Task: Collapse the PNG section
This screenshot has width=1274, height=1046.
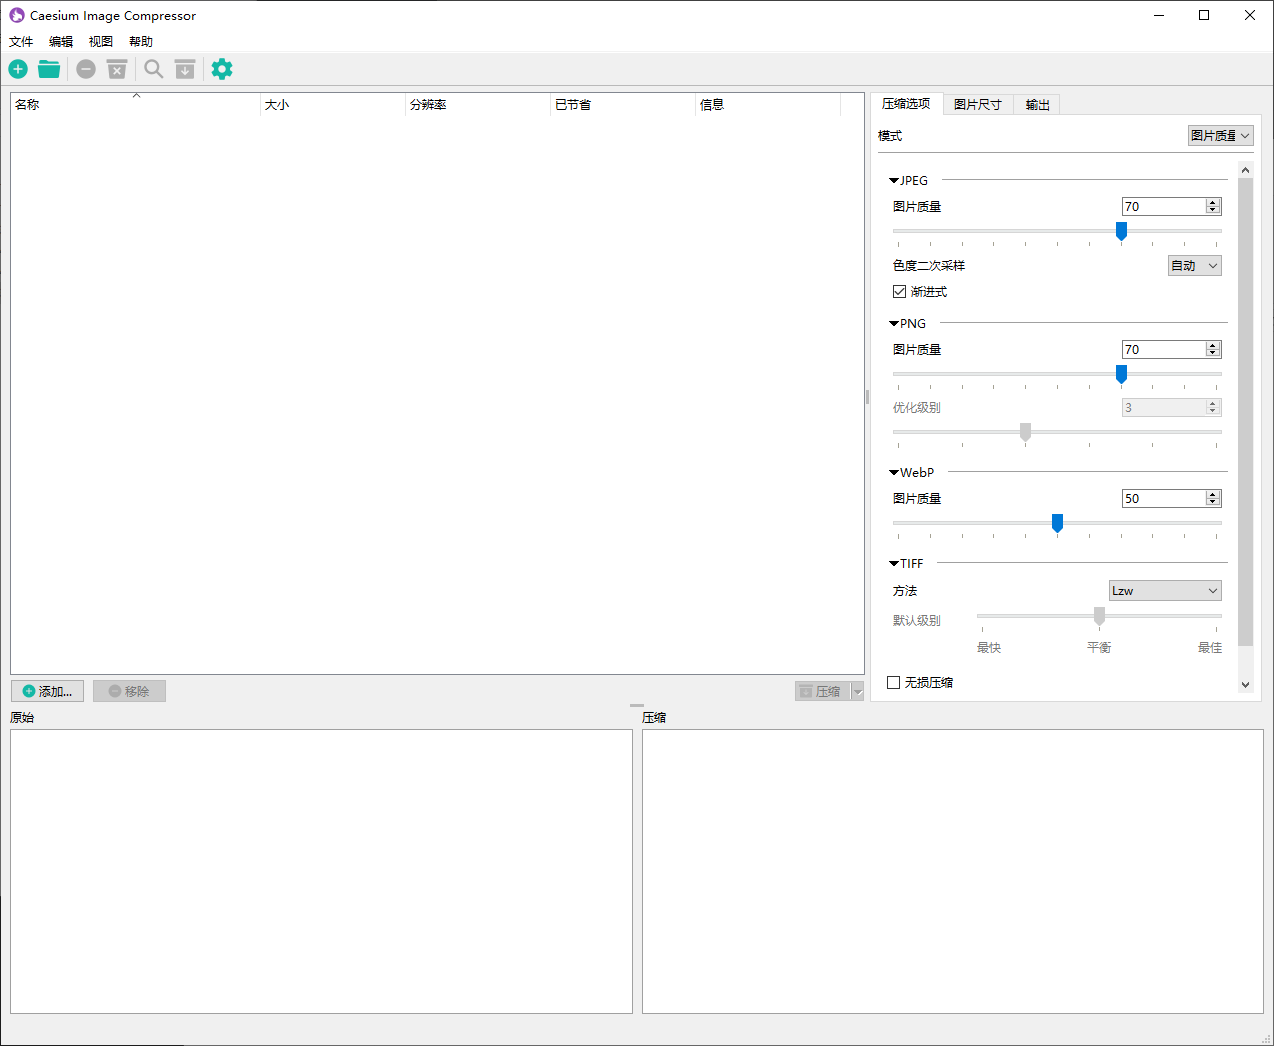Action: coord(894,324)
